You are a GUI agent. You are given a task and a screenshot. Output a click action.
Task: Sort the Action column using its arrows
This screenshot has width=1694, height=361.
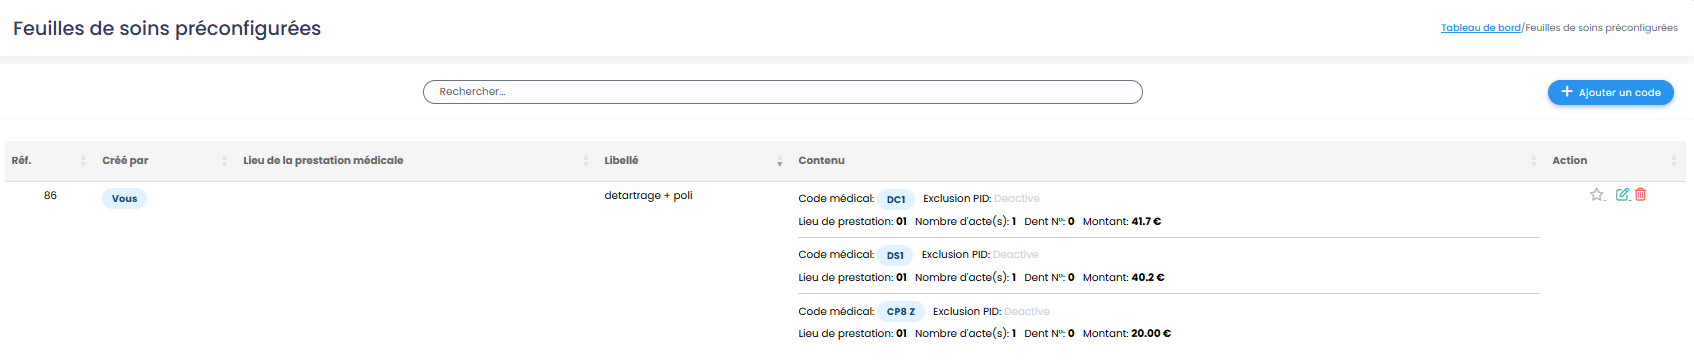coord(1673,161)
